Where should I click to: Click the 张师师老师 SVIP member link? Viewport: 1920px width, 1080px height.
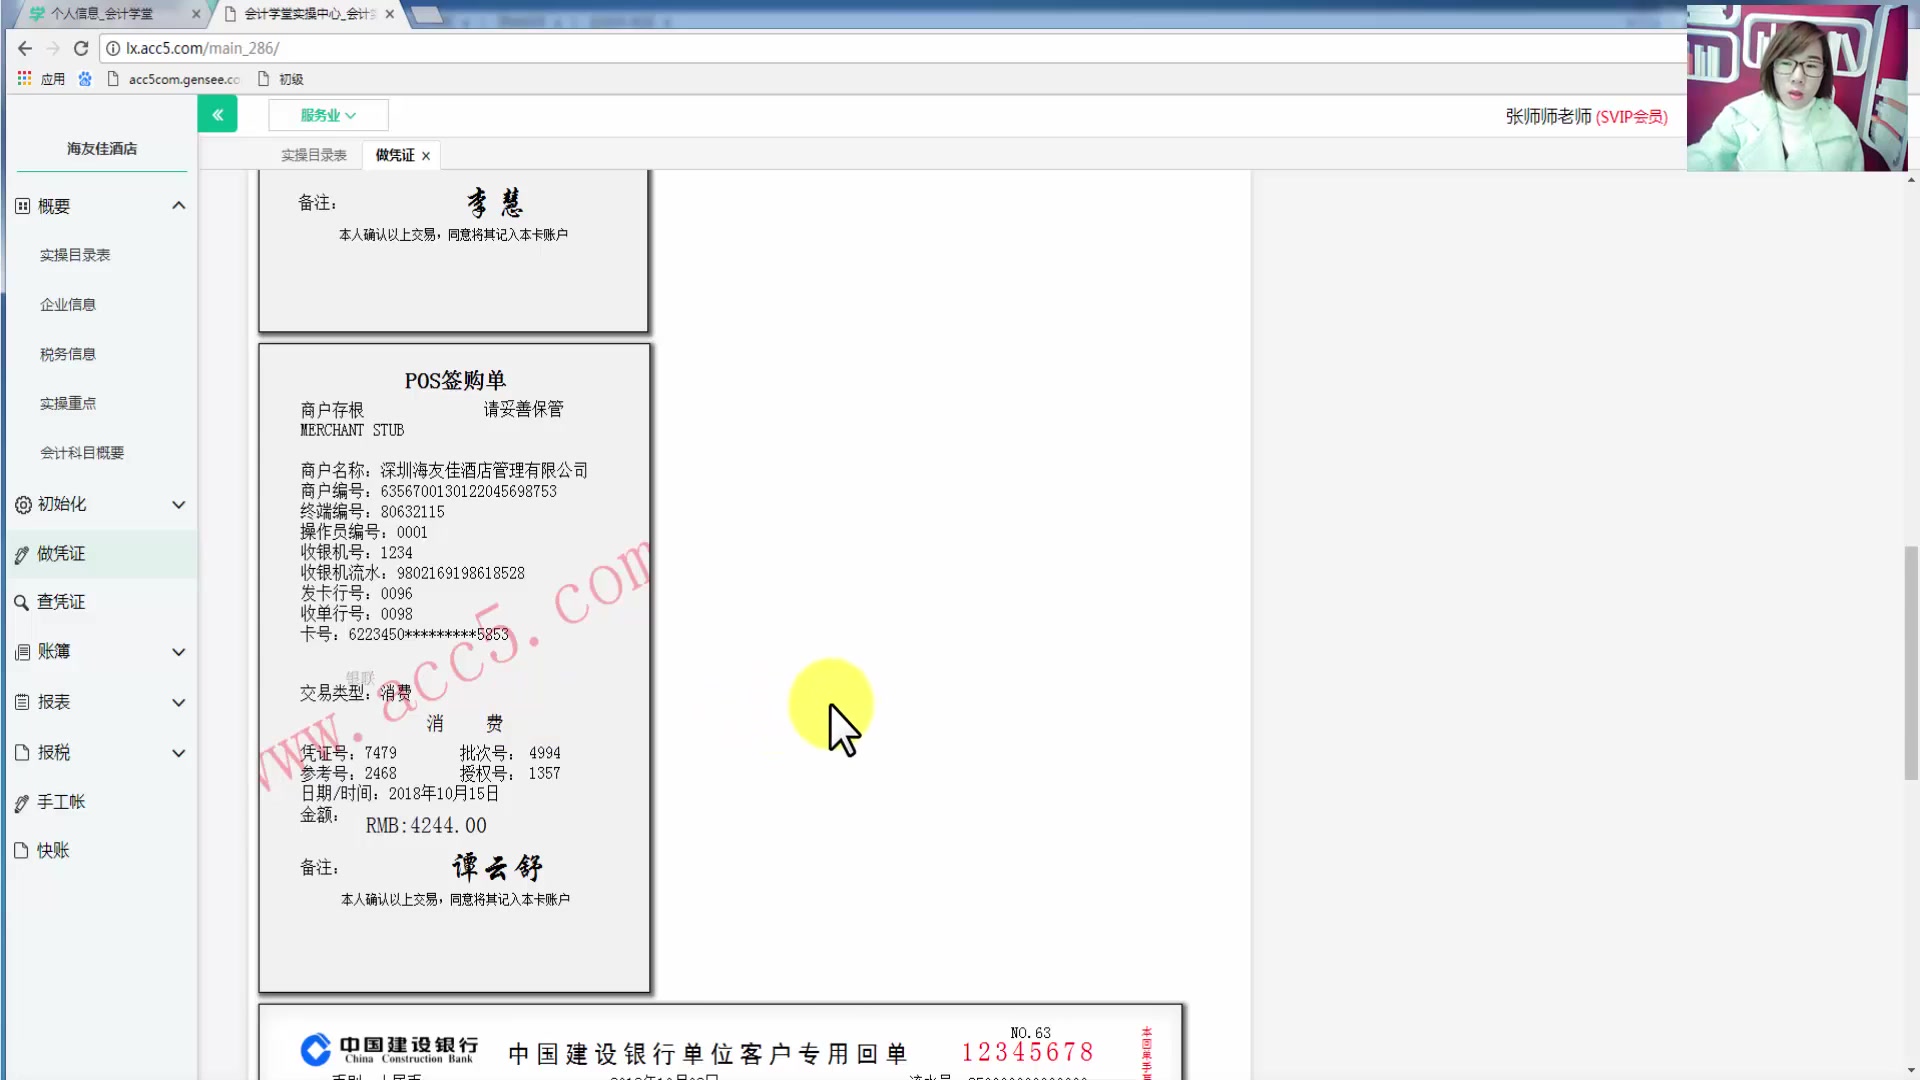click(1585, 116)
